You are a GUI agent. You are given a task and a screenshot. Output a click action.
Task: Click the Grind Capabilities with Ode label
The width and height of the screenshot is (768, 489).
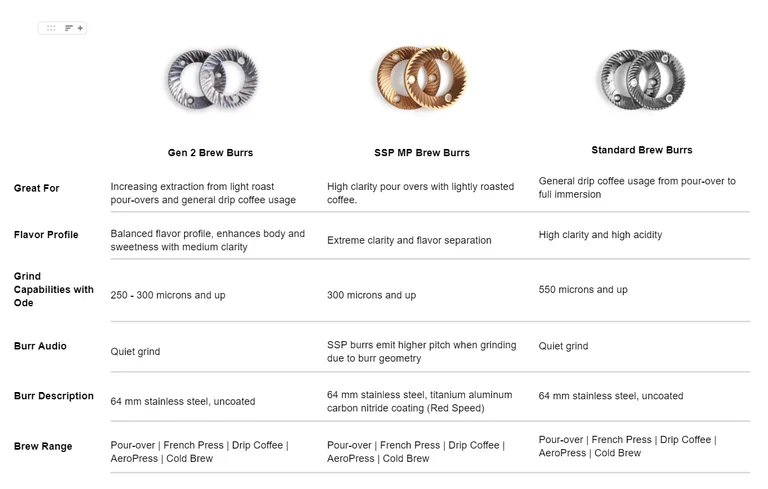pyautogui.click(x=53, y=290)
